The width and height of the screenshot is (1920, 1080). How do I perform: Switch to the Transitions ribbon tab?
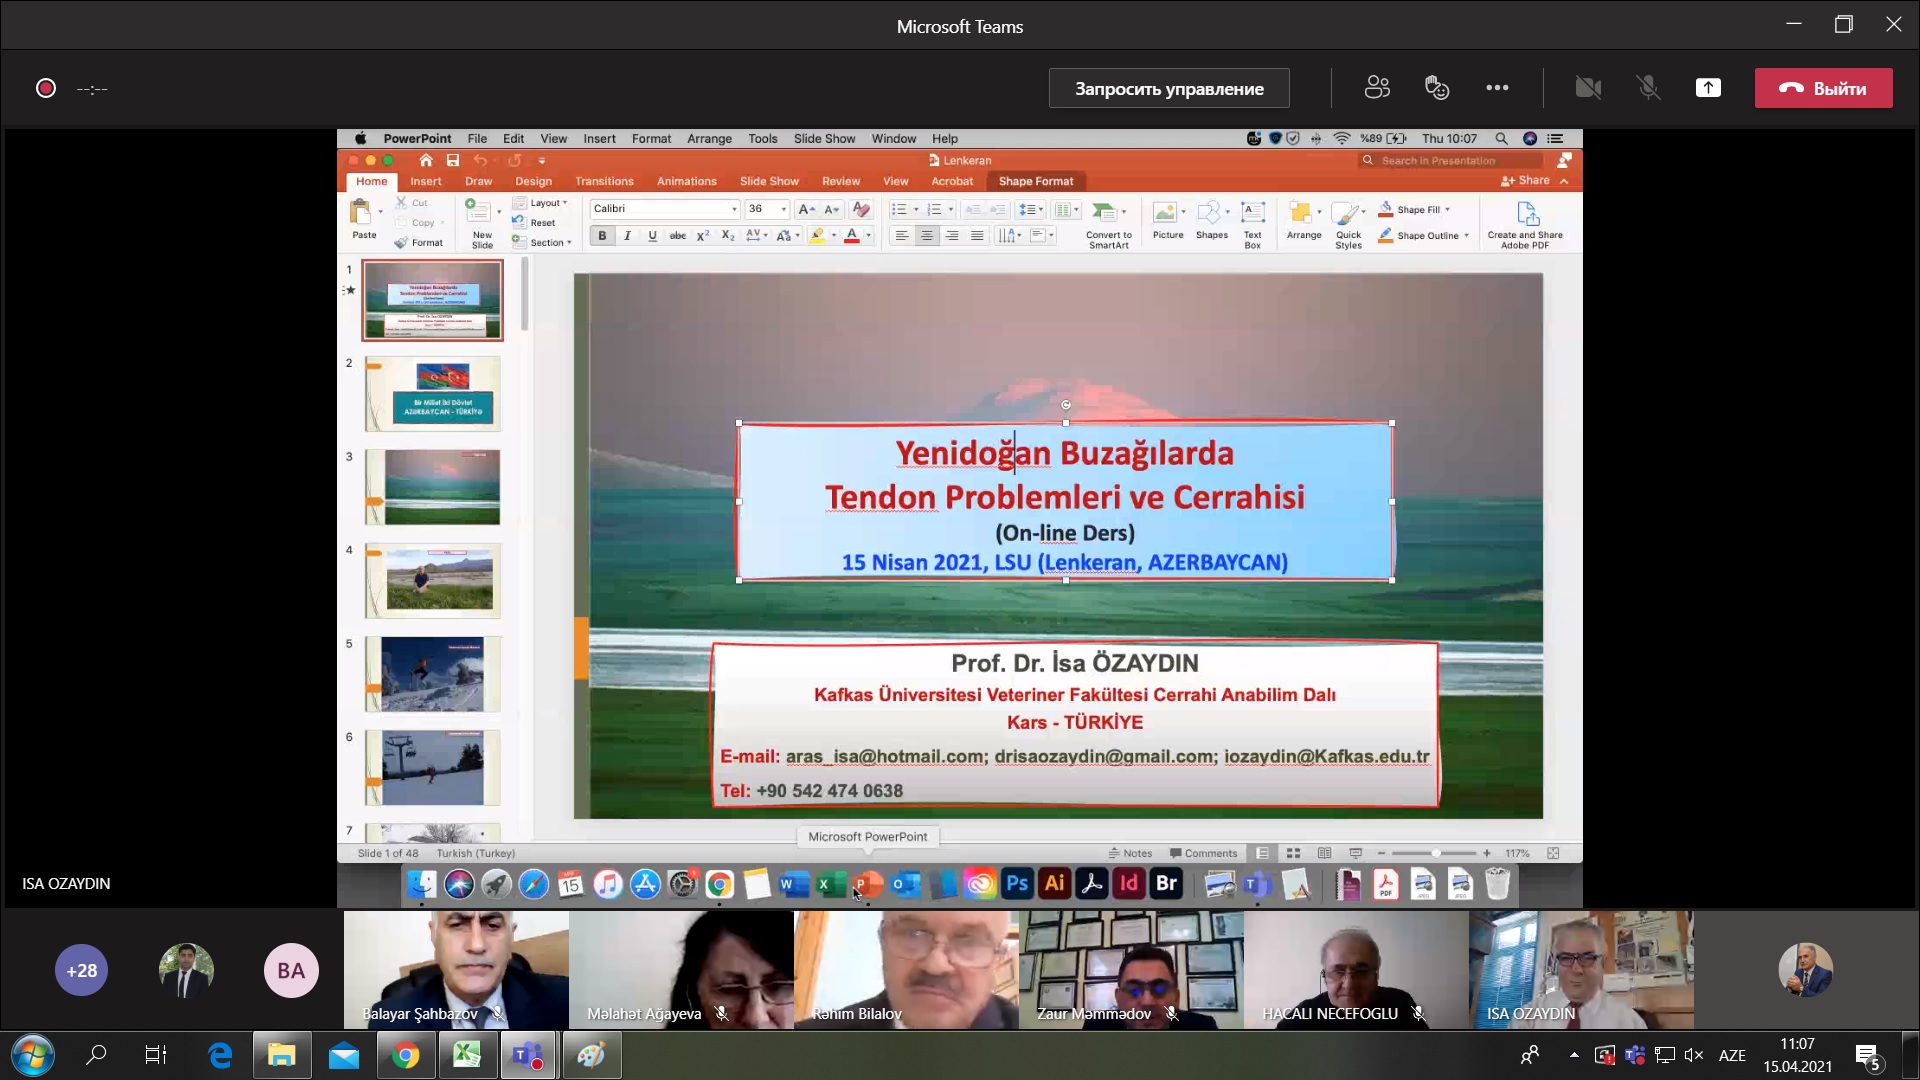604,181
